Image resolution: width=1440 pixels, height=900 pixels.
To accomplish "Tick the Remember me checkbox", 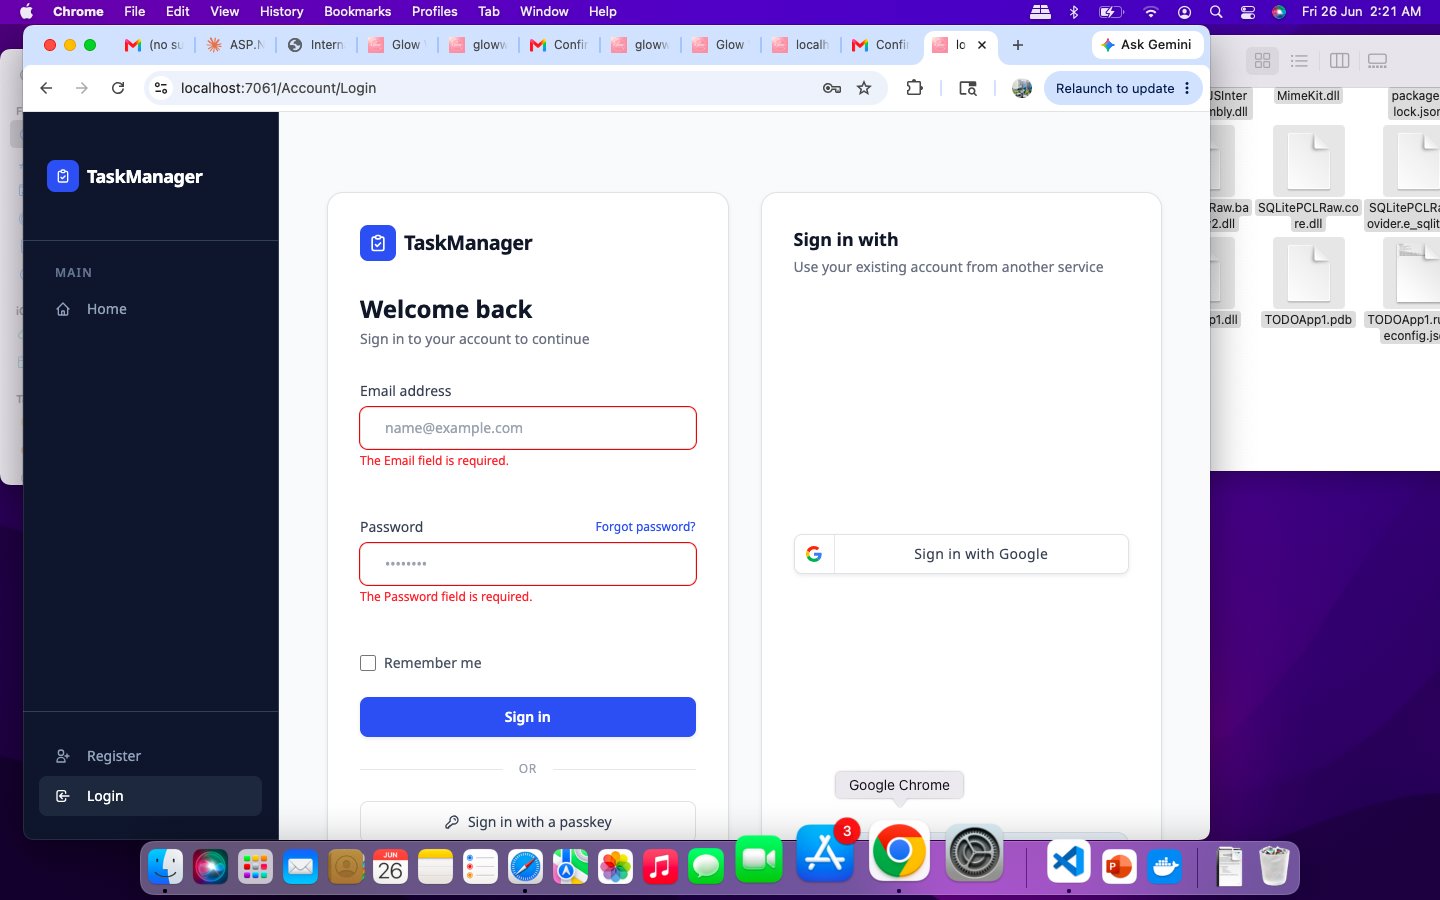I will pos(368,663).
